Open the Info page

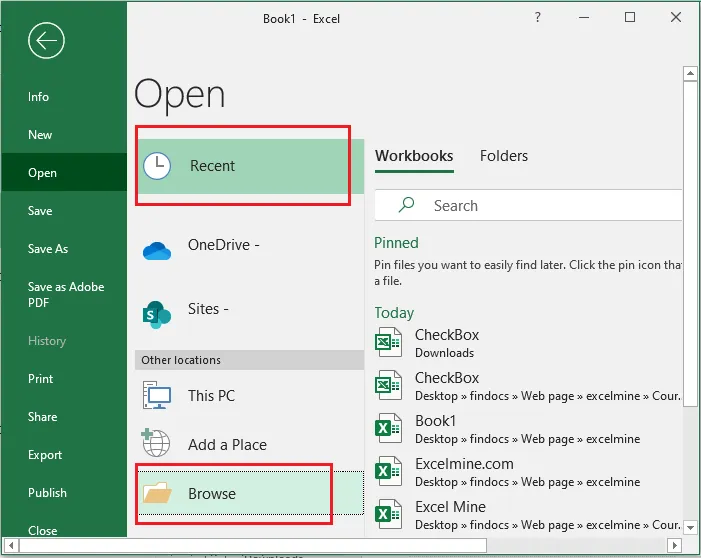click(64, 97)
